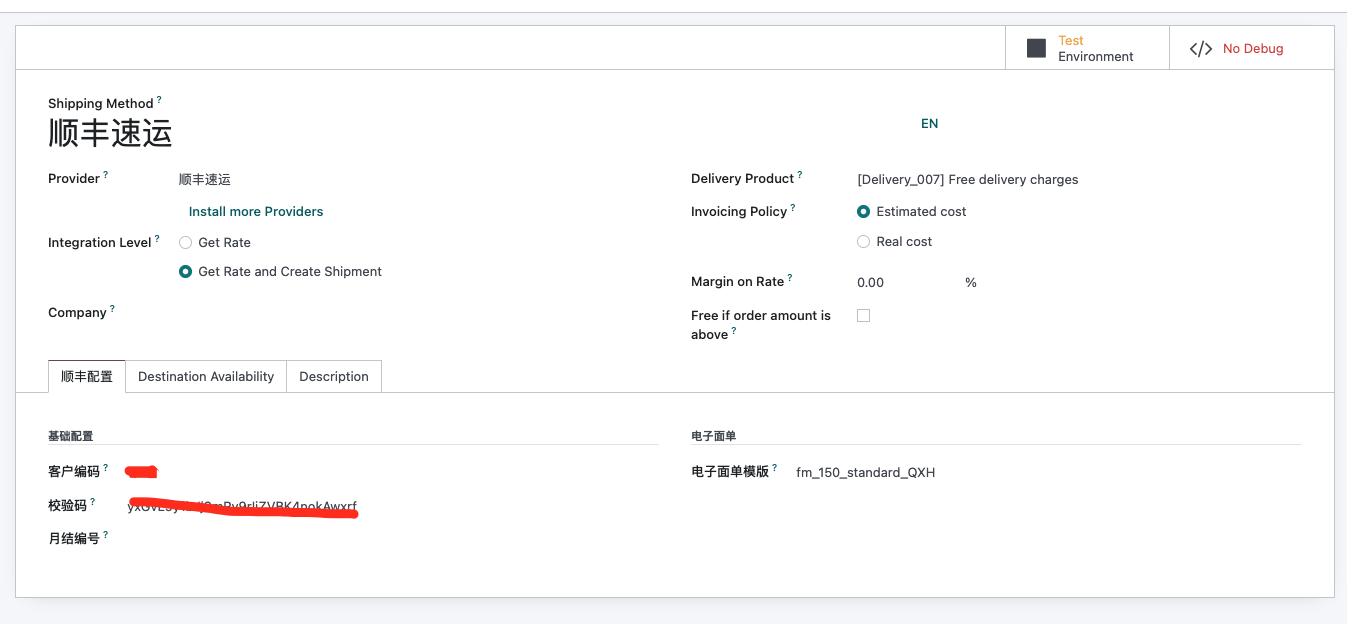Click the Invoicing Policy label
This screenshot has height=624, width=1347.
(x=739, y=212)
